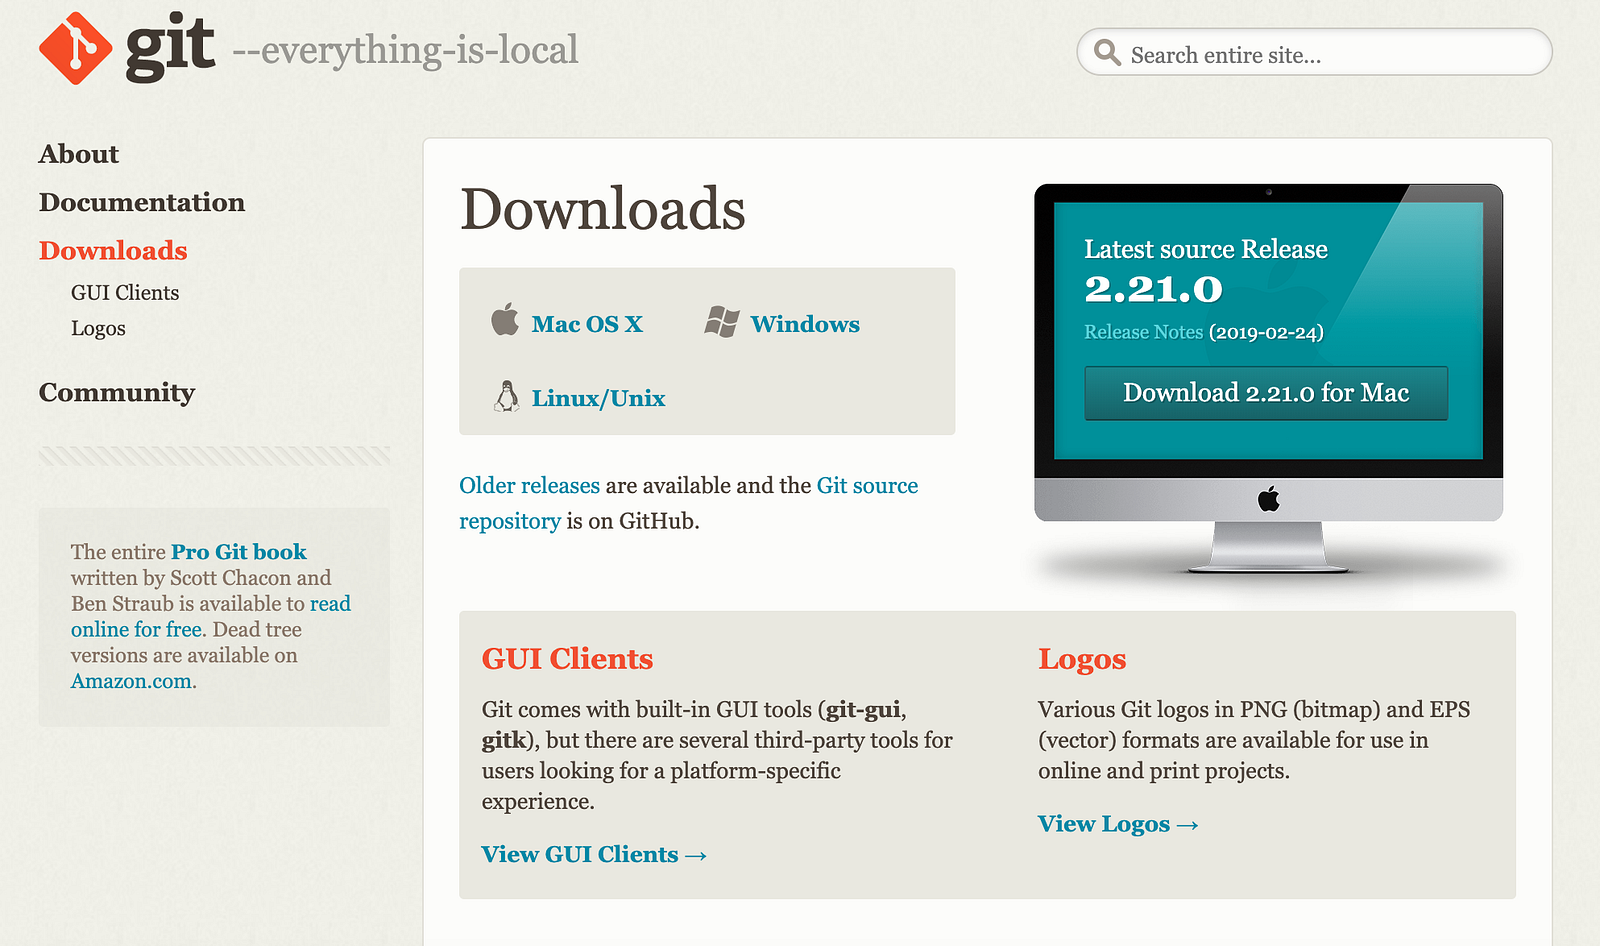
Task: Click the Download 2.21.0 for Mac button
Action: (x=1266, y=393)
